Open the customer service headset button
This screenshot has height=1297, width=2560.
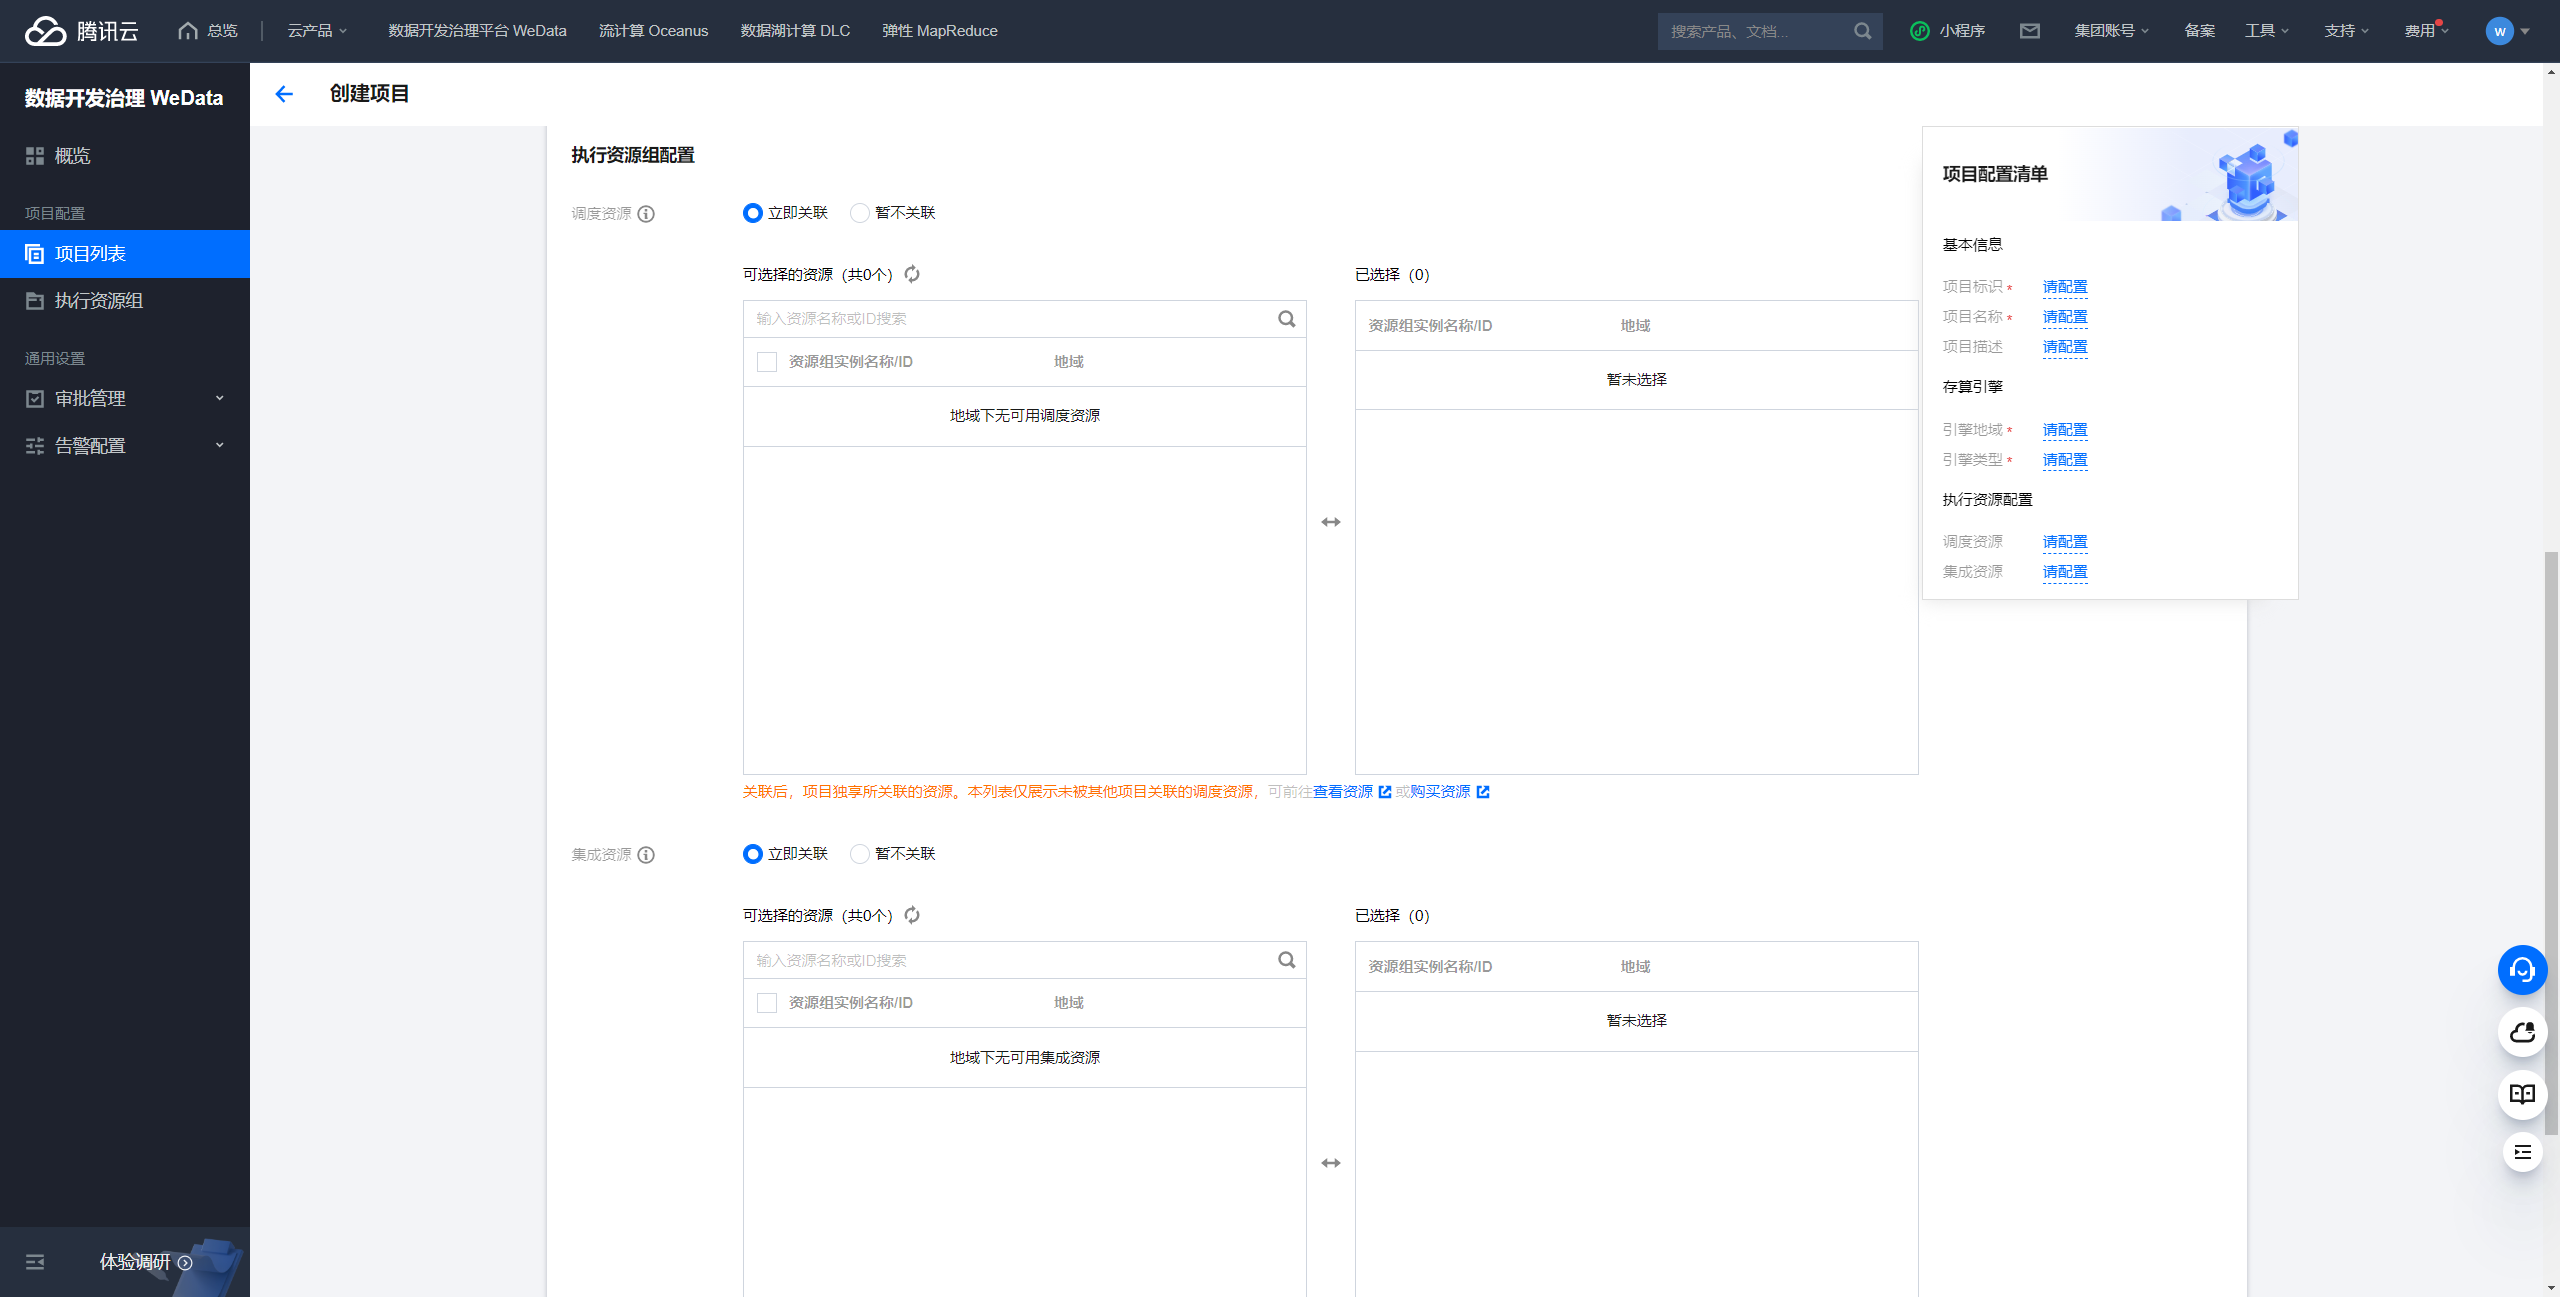(2522, 970)
